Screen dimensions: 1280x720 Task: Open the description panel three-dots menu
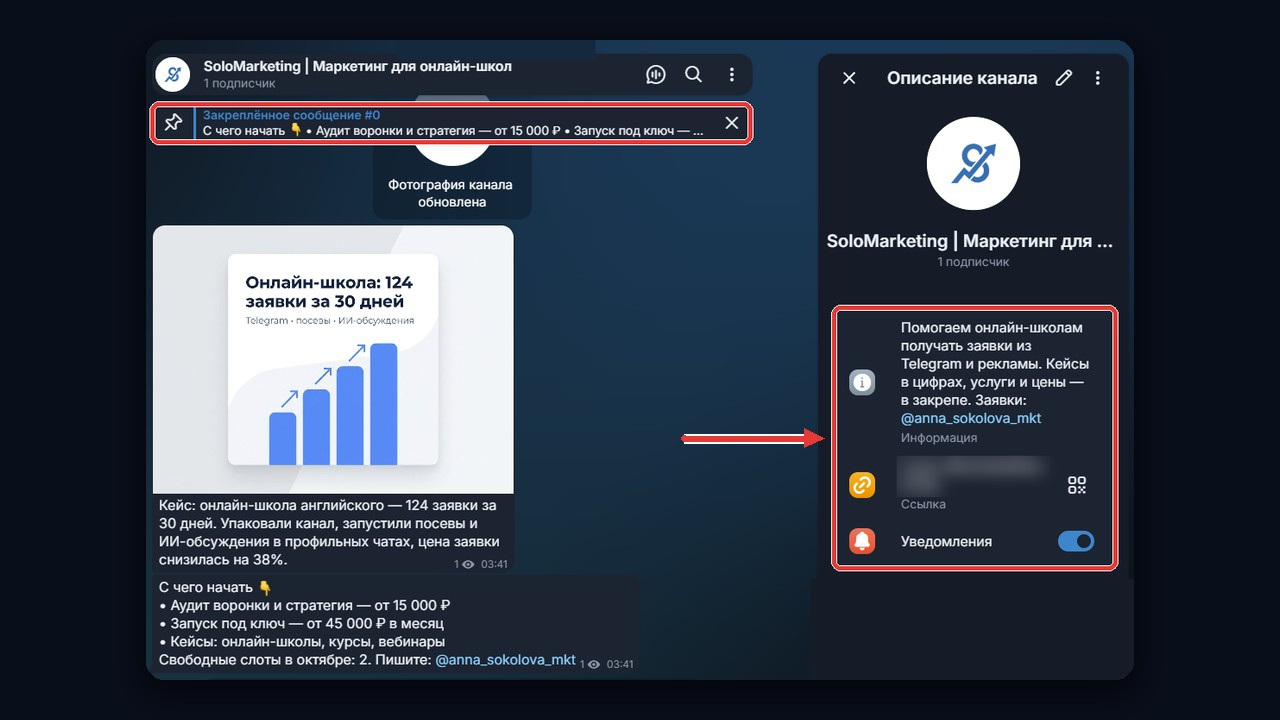(1098, 78)
